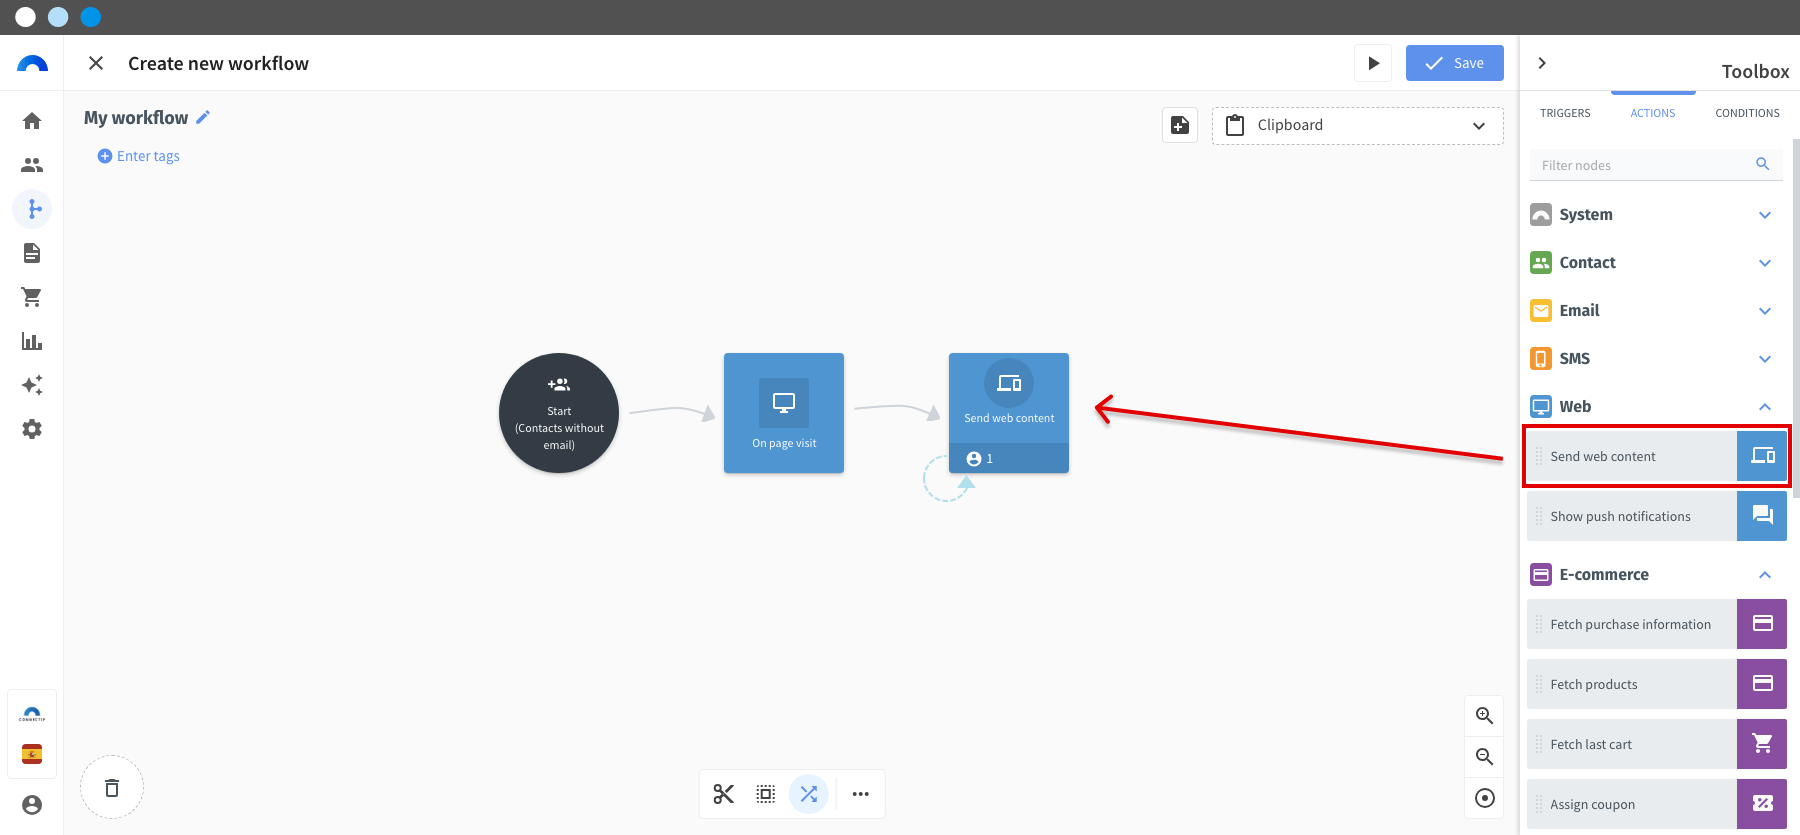Screen dimensions: 1800x835
Task: Open the Home sidebar icon
Action: (x=32, y=121)
